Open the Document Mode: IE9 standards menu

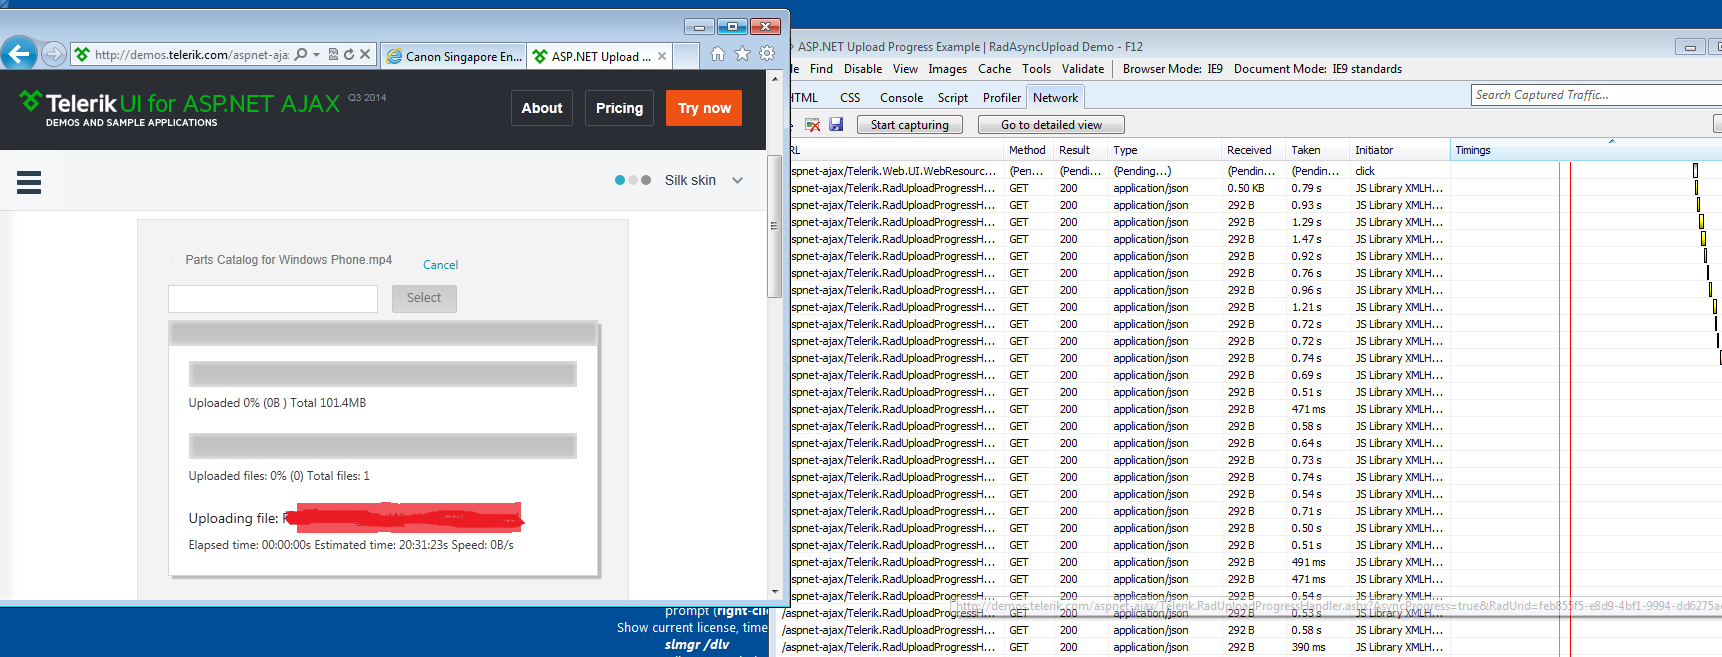(1317, 69)
